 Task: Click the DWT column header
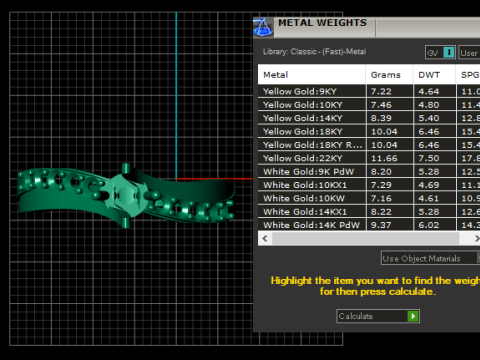point(434,75)
